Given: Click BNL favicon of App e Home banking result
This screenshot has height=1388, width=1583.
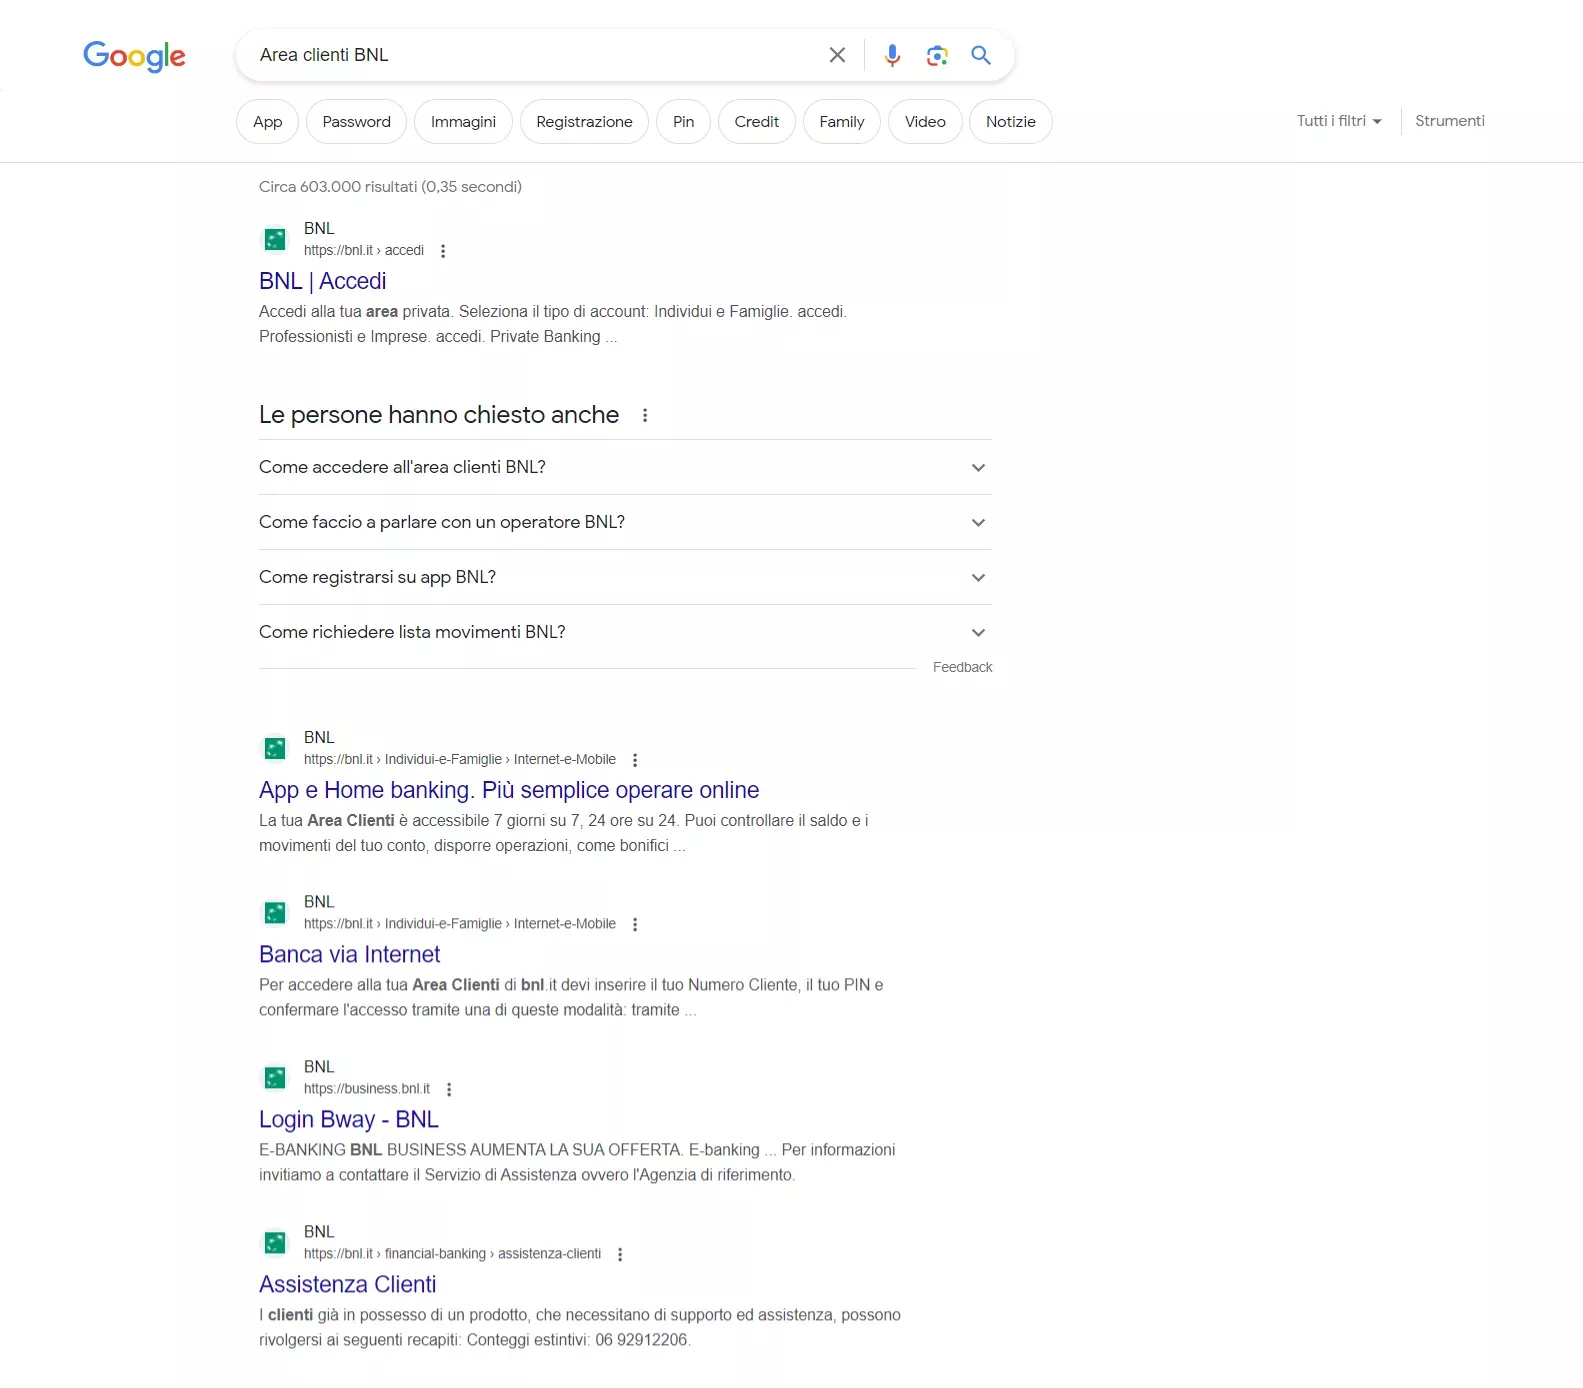Looking at the screenshot, I should [275, 748].
